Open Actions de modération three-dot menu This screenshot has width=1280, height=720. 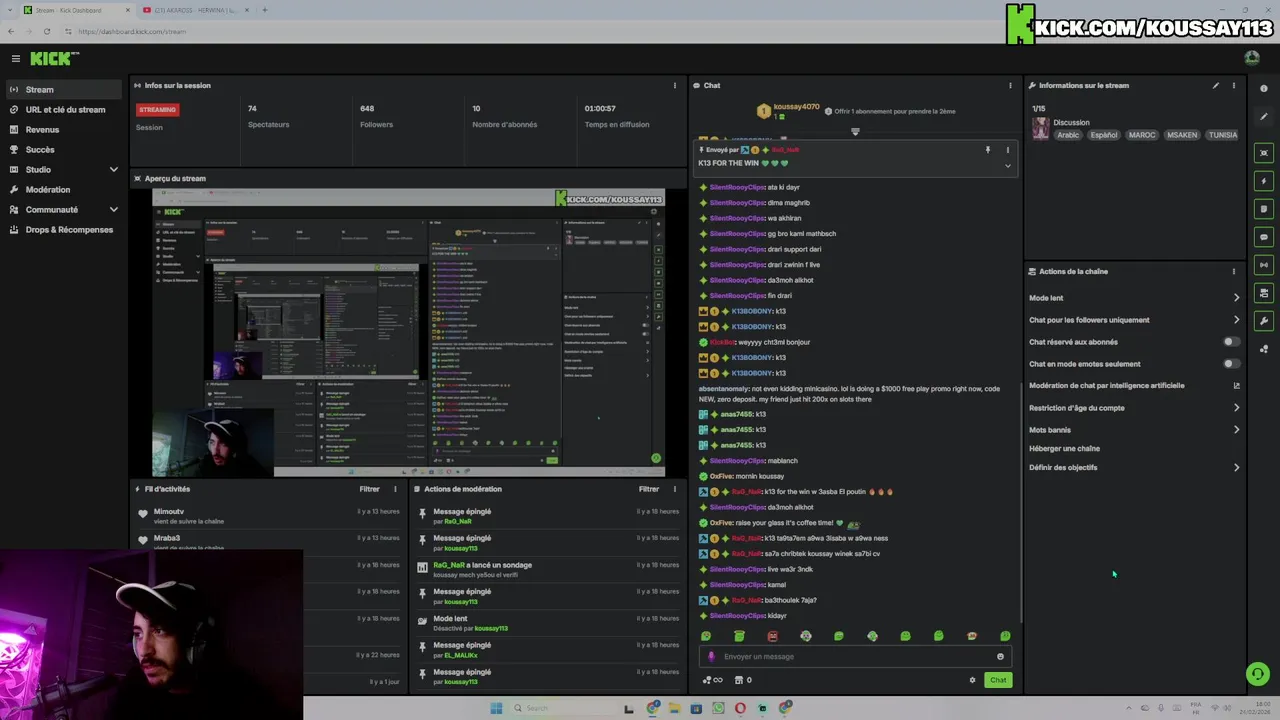point(674,489)
